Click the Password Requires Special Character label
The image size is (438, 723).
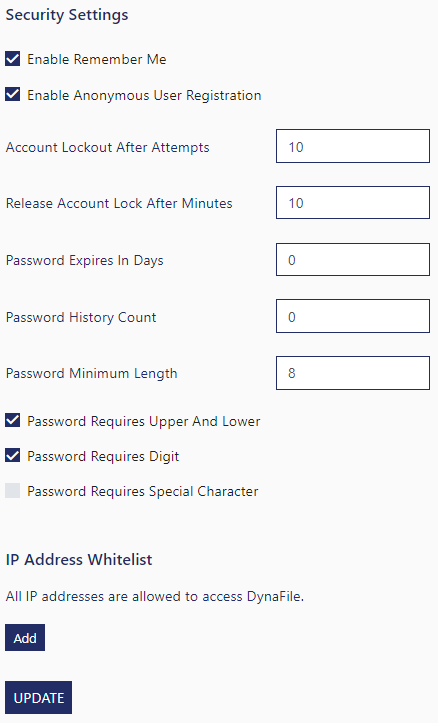click(x=143, y=492)
